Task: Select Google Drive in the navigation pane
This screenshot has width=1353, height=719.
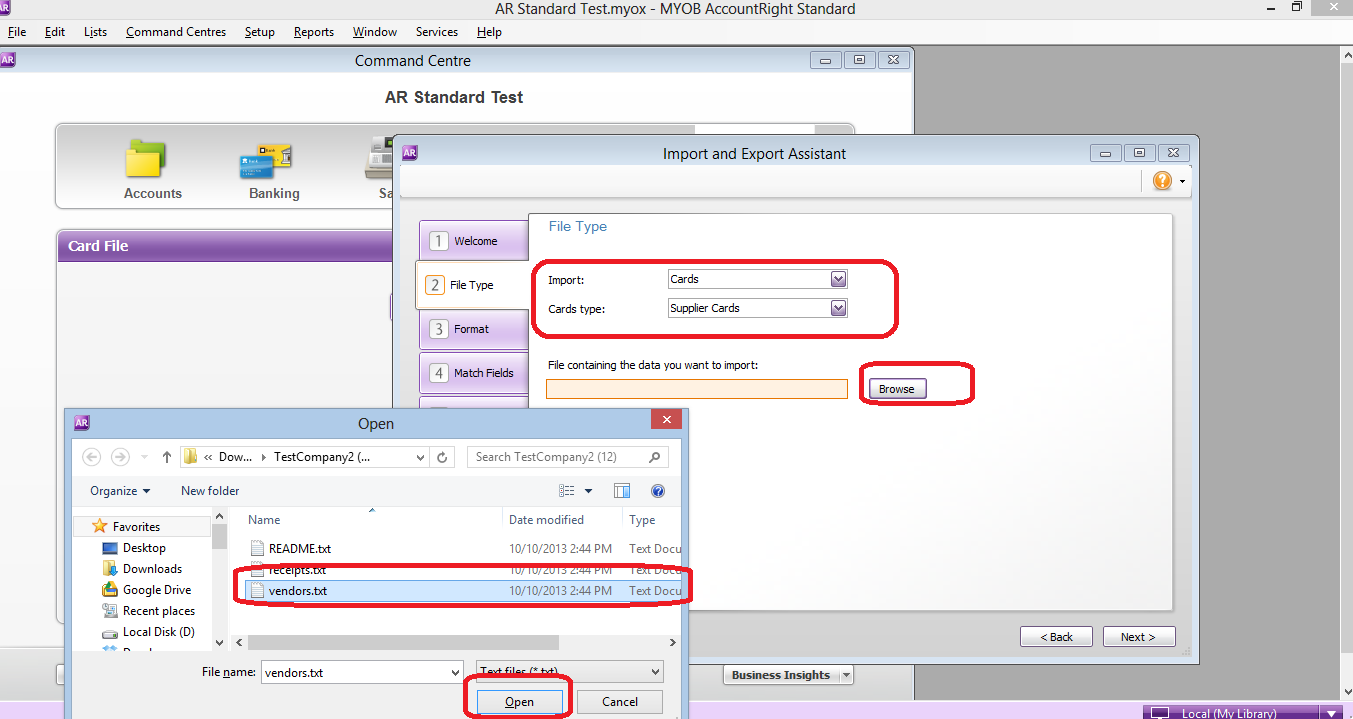Action: [x=146, y=590]
